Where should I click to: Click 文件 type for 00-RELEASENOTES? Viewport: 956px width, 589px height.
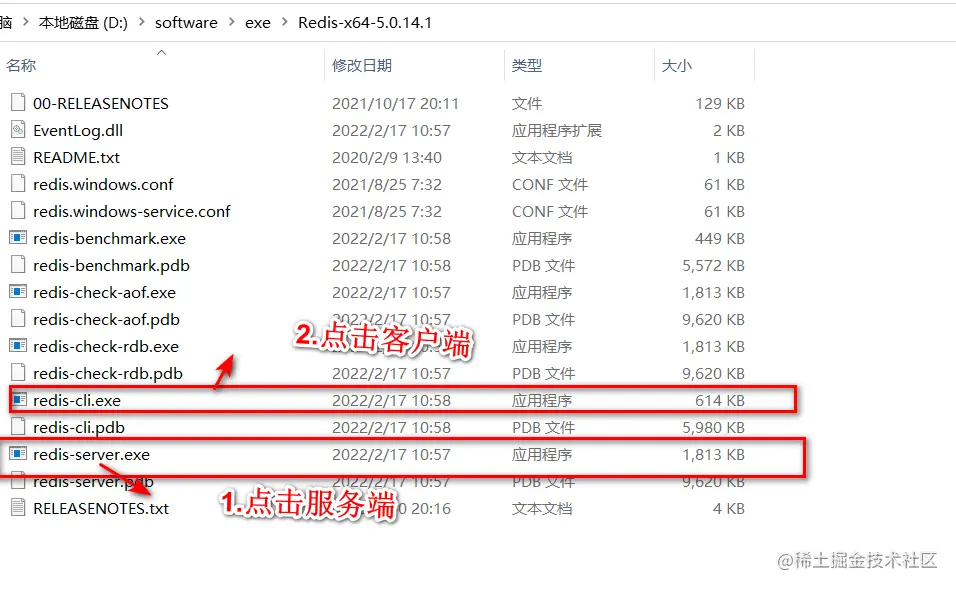tap(527, 104)
